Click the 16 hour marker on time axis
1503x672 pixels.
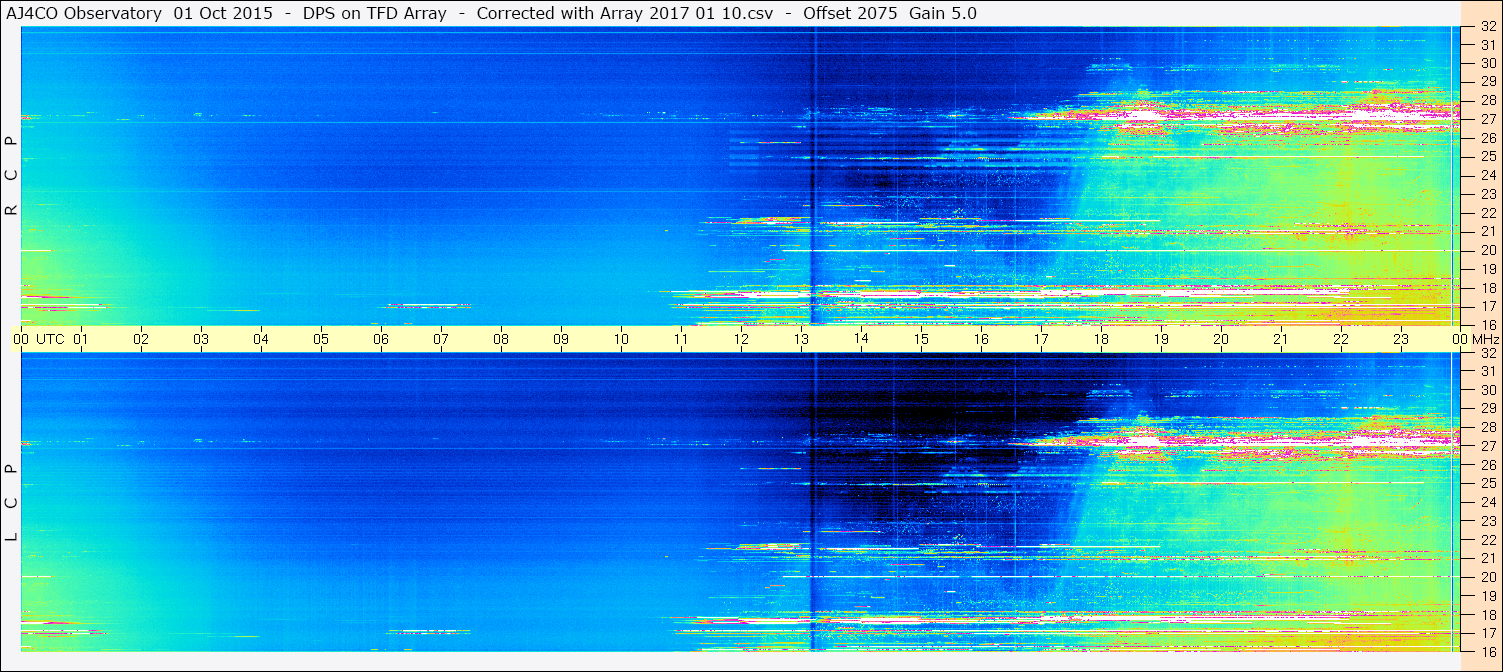click(981, 339)
